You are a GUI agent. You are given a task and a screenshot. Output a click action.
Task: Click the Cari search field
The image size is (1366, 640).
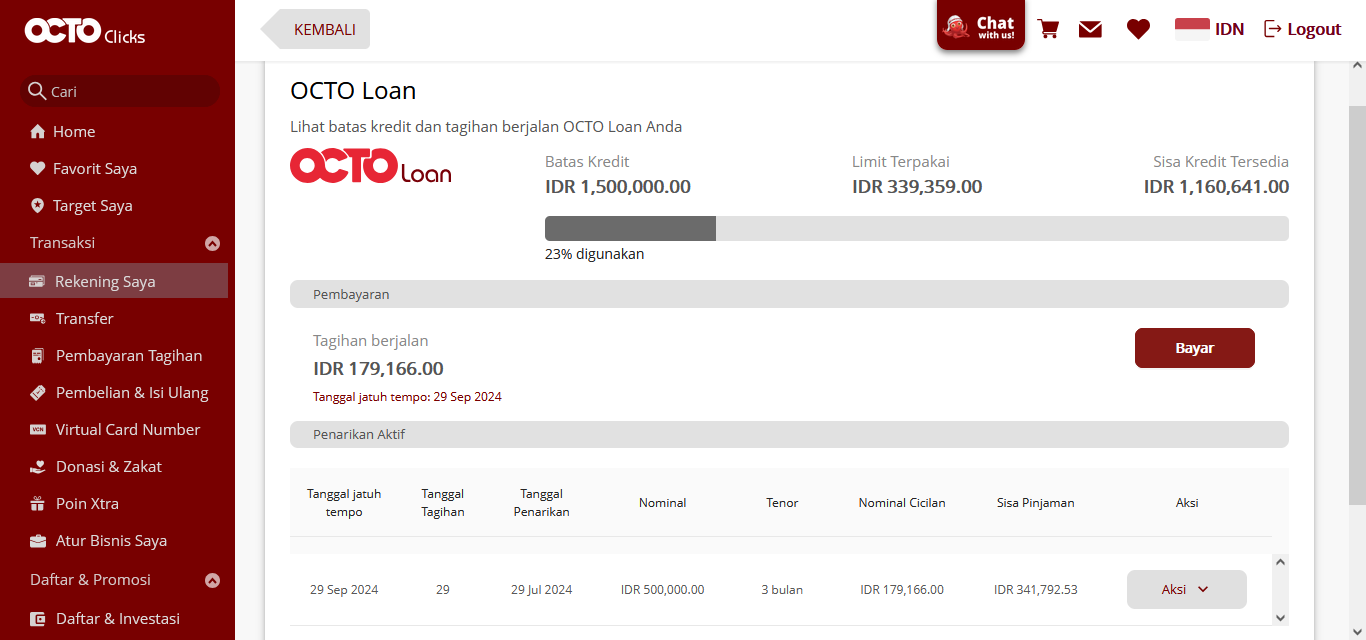click(120, 91)
